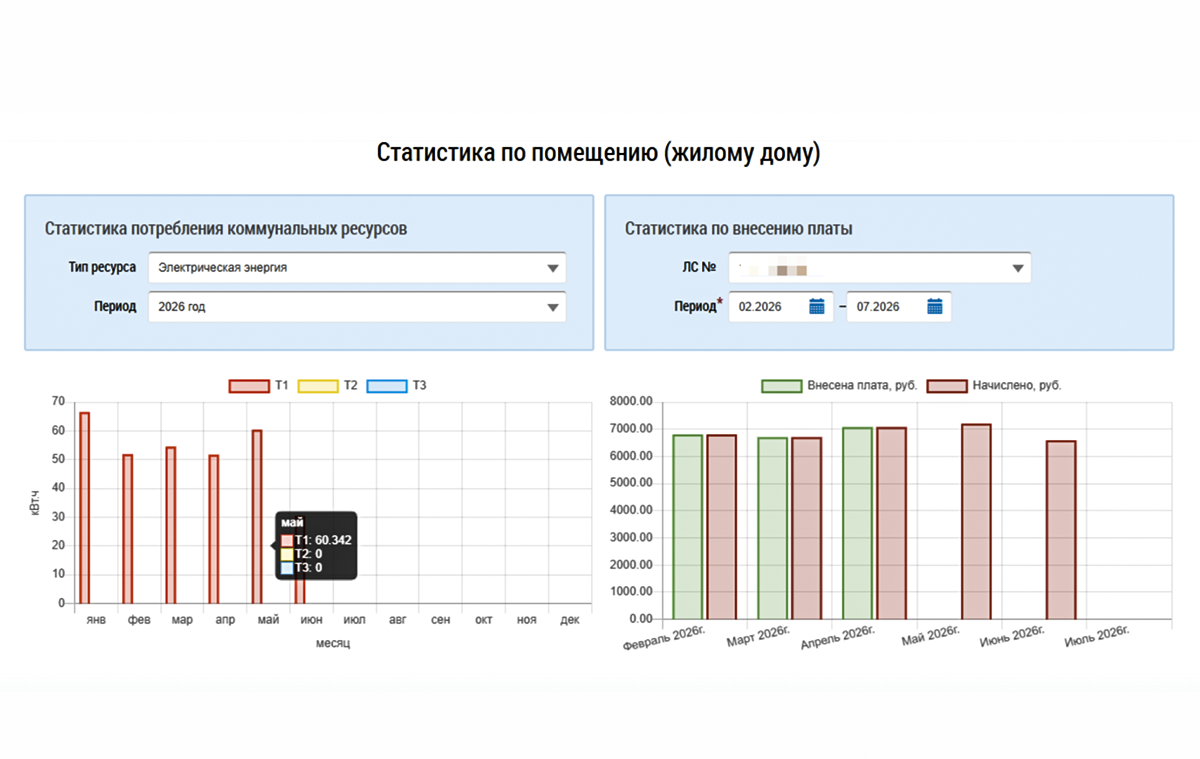The height and width of the screenshot is (759, 1200).
Task: Click the red charged bar for Апрель 2026г.
Action: [x=892, y=523]
